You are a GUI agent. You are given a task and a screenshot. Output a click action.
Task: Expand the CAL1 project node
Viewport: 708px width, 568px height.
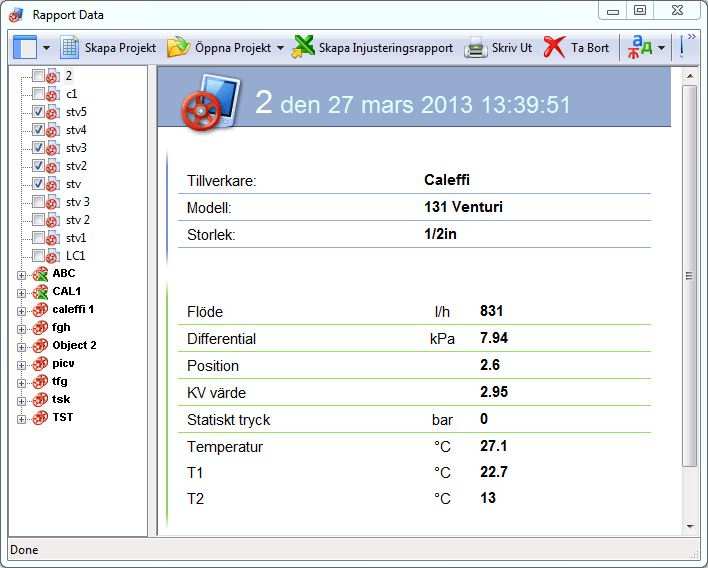click(21, 293)
